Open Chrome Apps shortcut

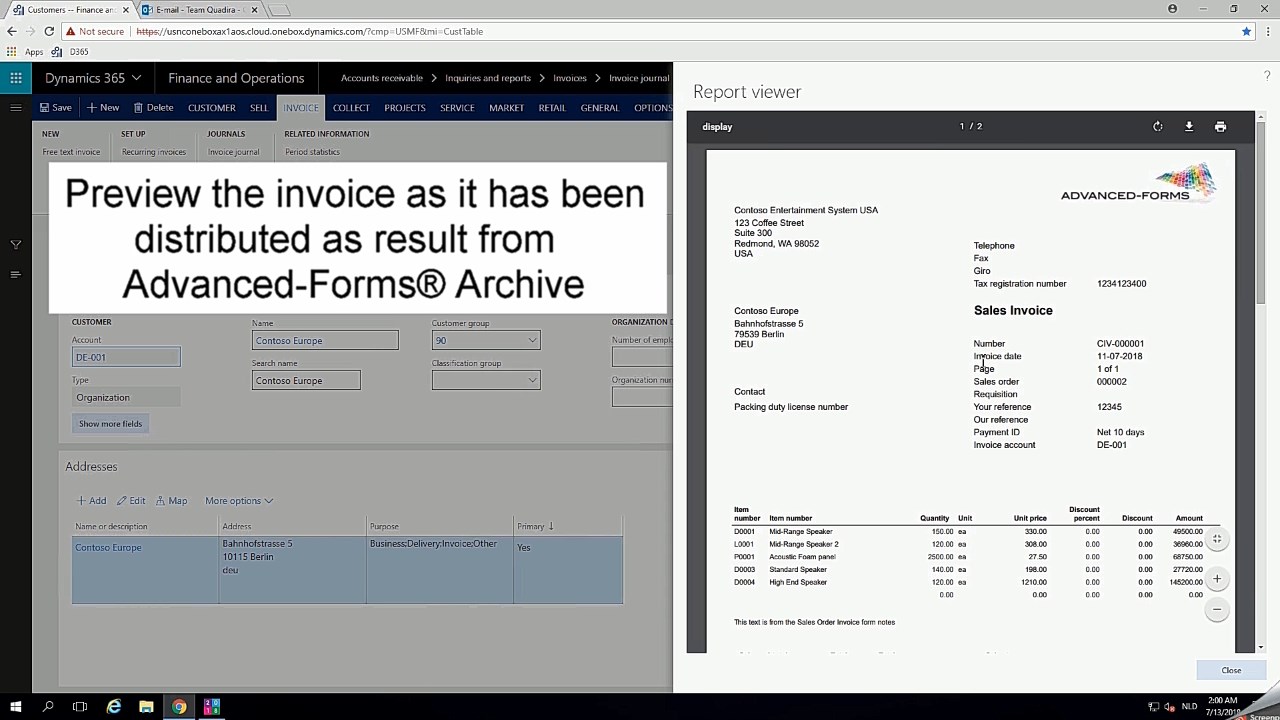27,52
